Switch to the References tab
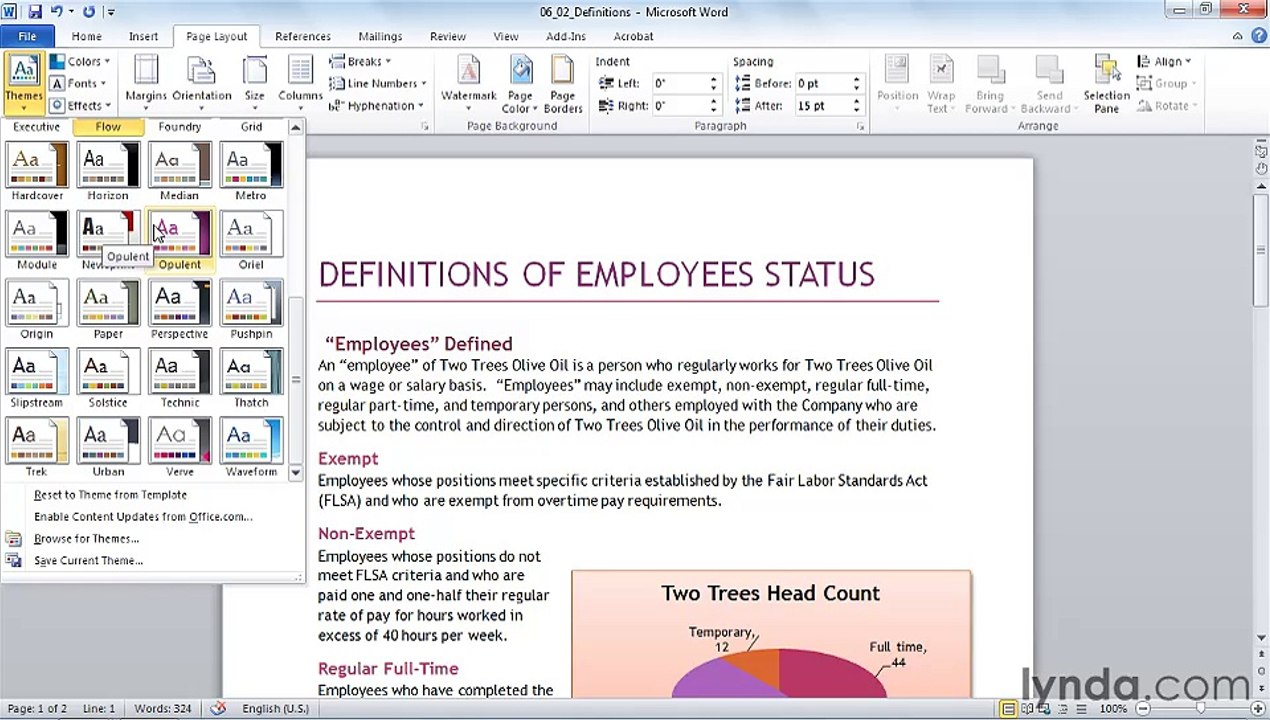1270x720 pixels. click(x=303, y=36)
